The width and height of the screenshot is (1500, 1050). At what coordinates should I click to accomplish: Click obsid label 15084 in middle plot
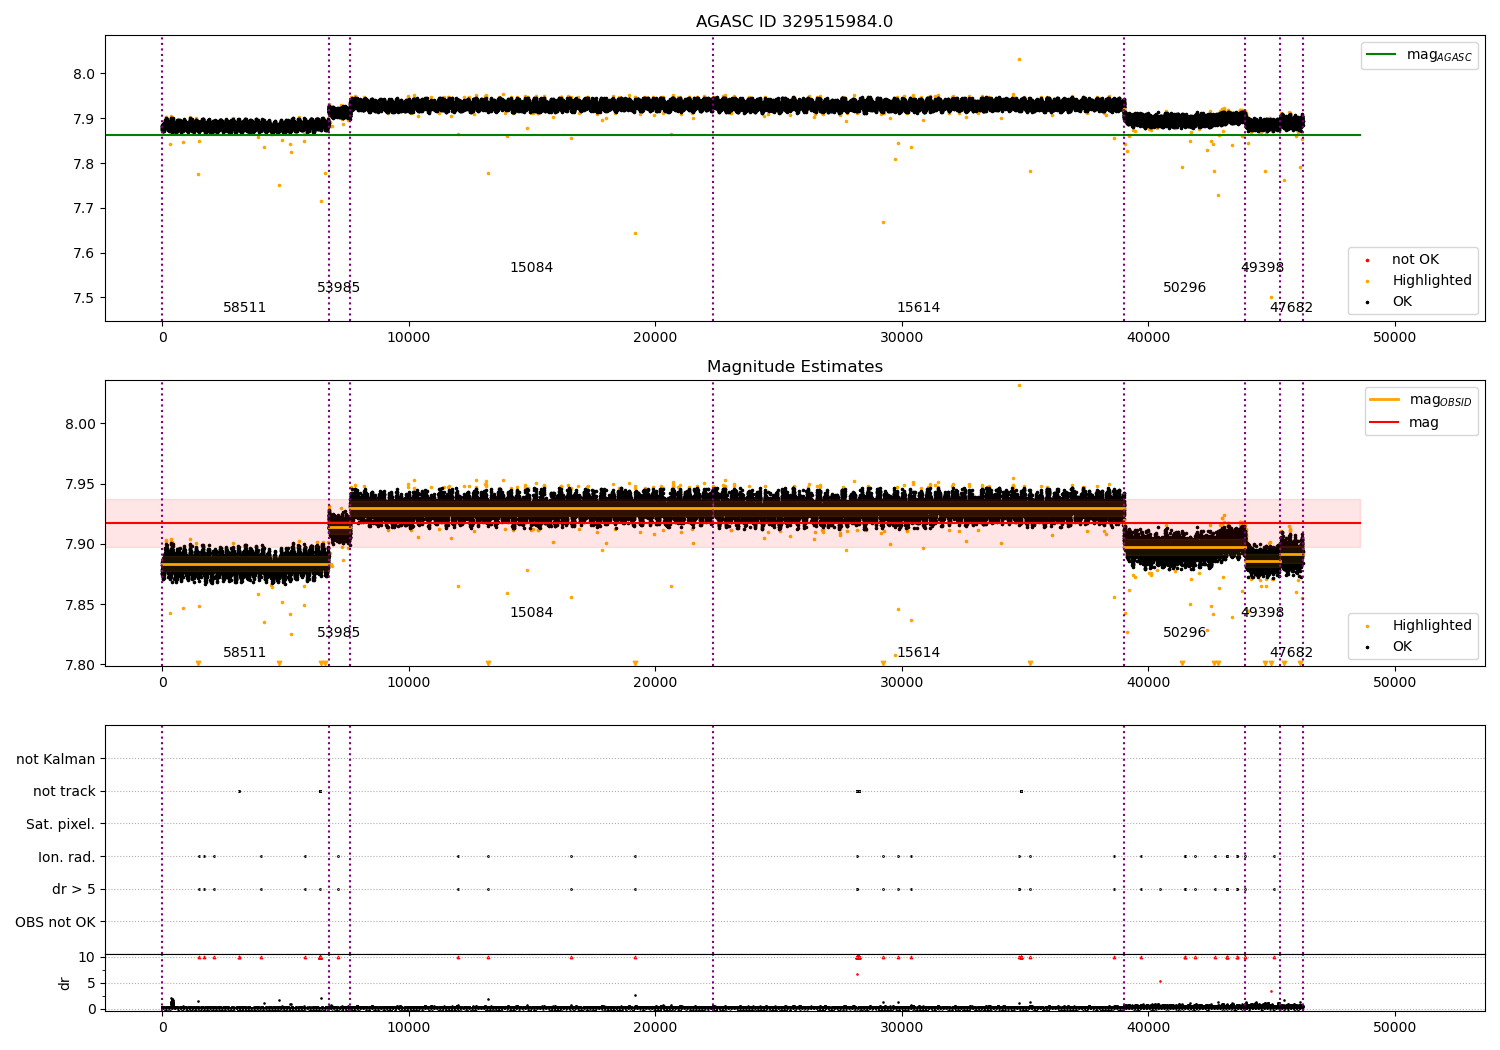pos(531,613)
